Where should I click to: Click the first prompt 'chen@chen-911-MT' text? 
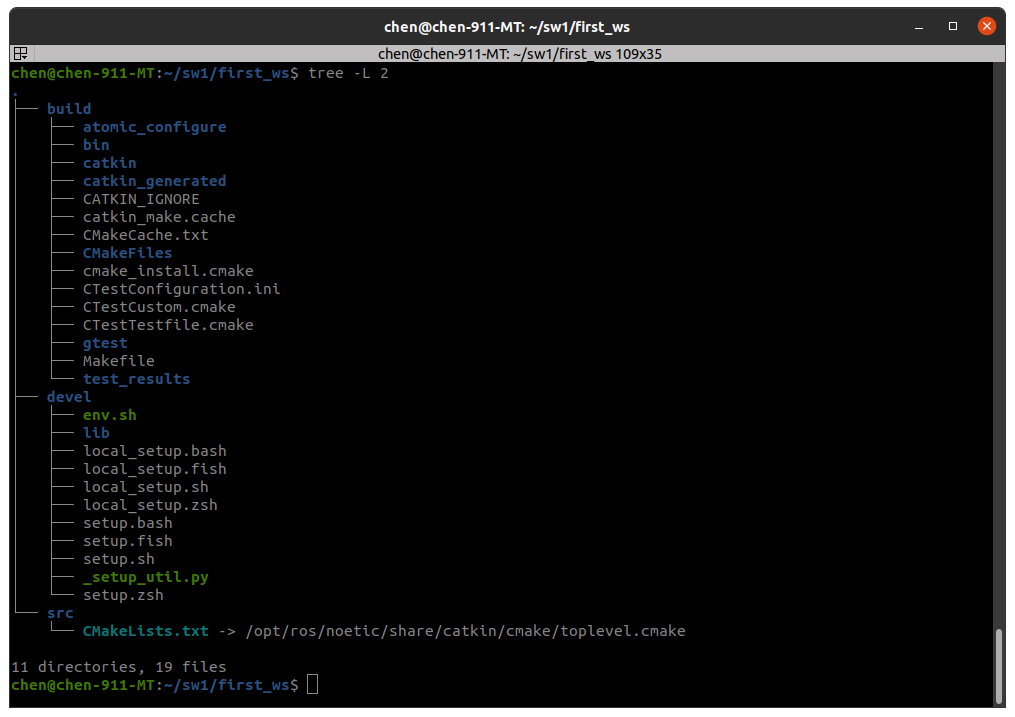tap(83, 73)
